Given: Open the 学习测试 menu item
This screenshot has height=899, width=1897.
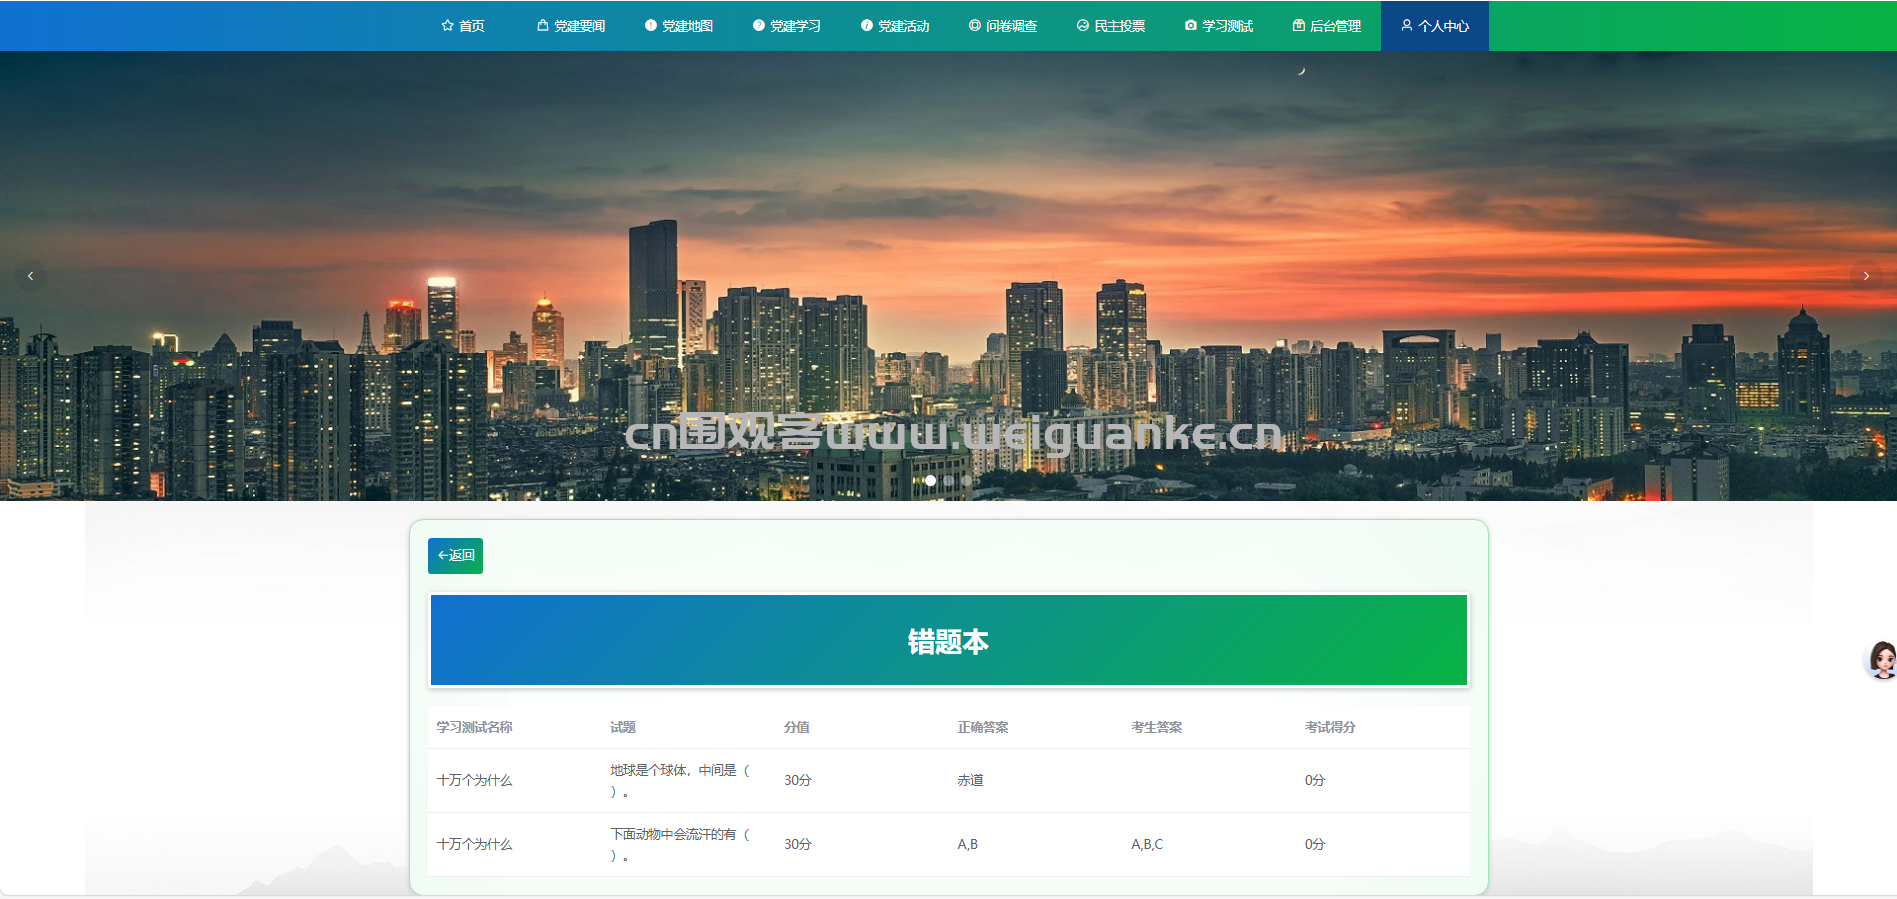Looking at the screenshot, I should 1219,26.
